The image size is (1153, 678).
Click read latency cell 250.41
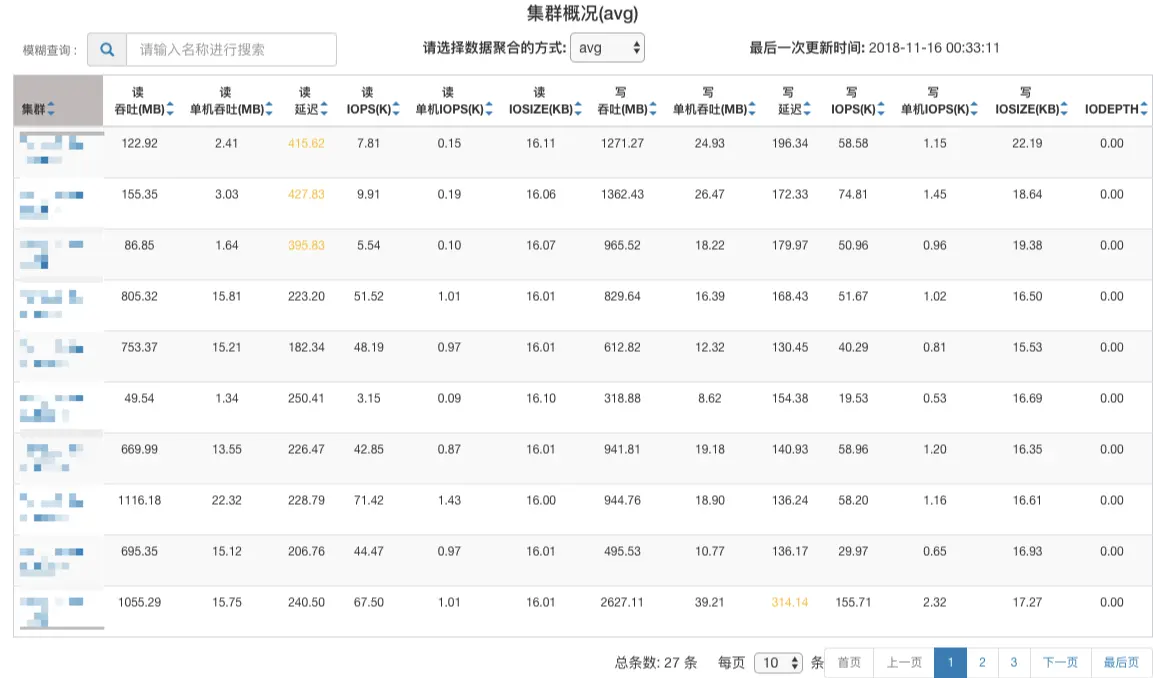click(306, 399)
